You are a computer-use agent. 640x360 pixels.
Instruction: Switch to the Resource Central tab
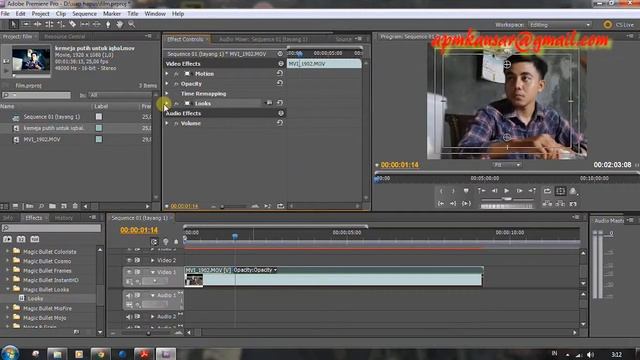[64, 37]
